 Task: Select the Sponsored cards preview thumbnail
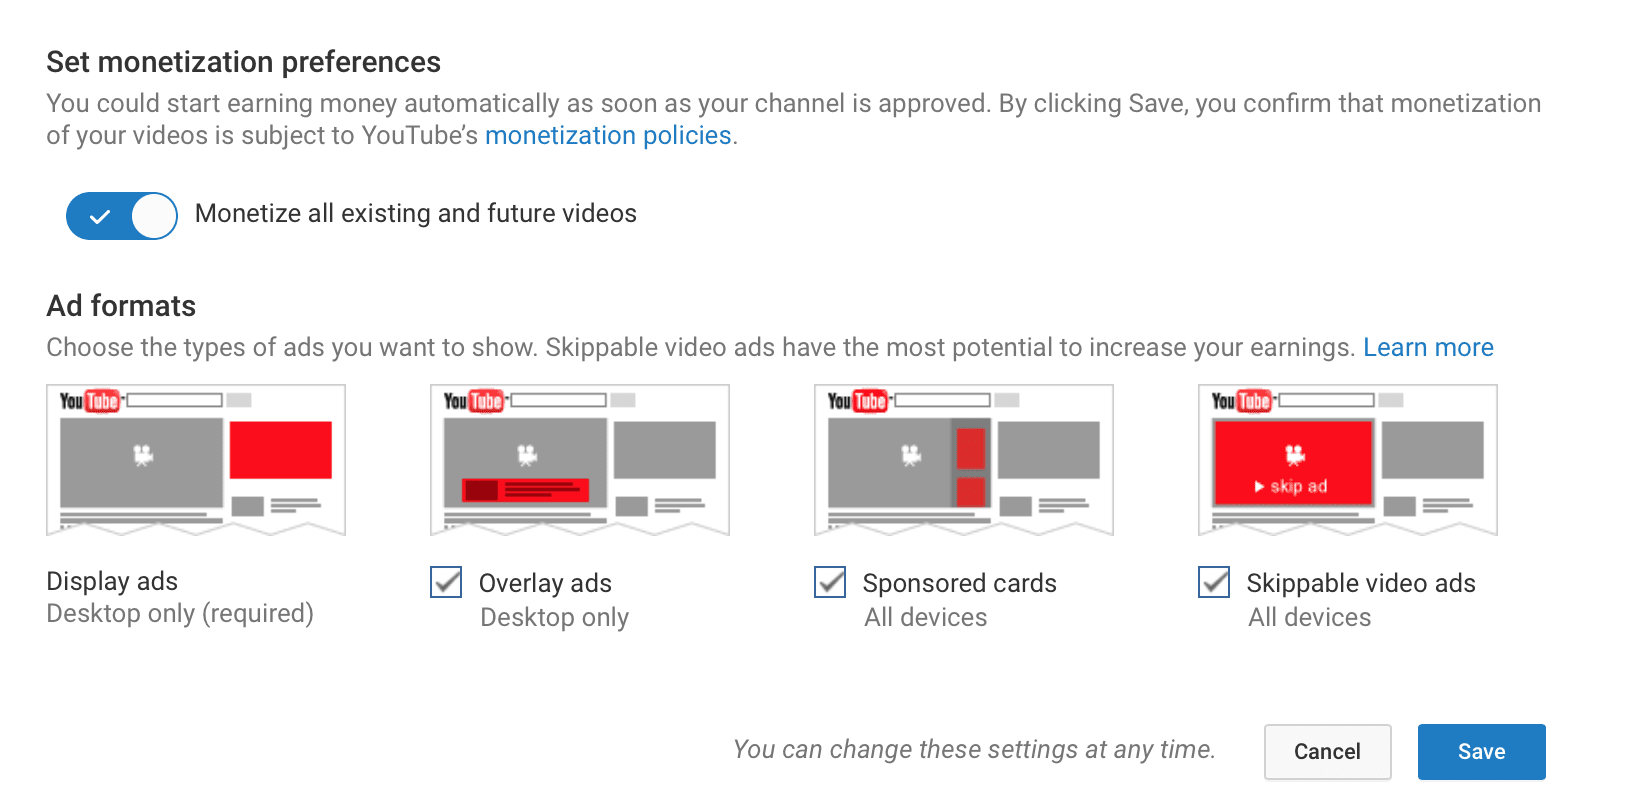(x=964, y=460)
